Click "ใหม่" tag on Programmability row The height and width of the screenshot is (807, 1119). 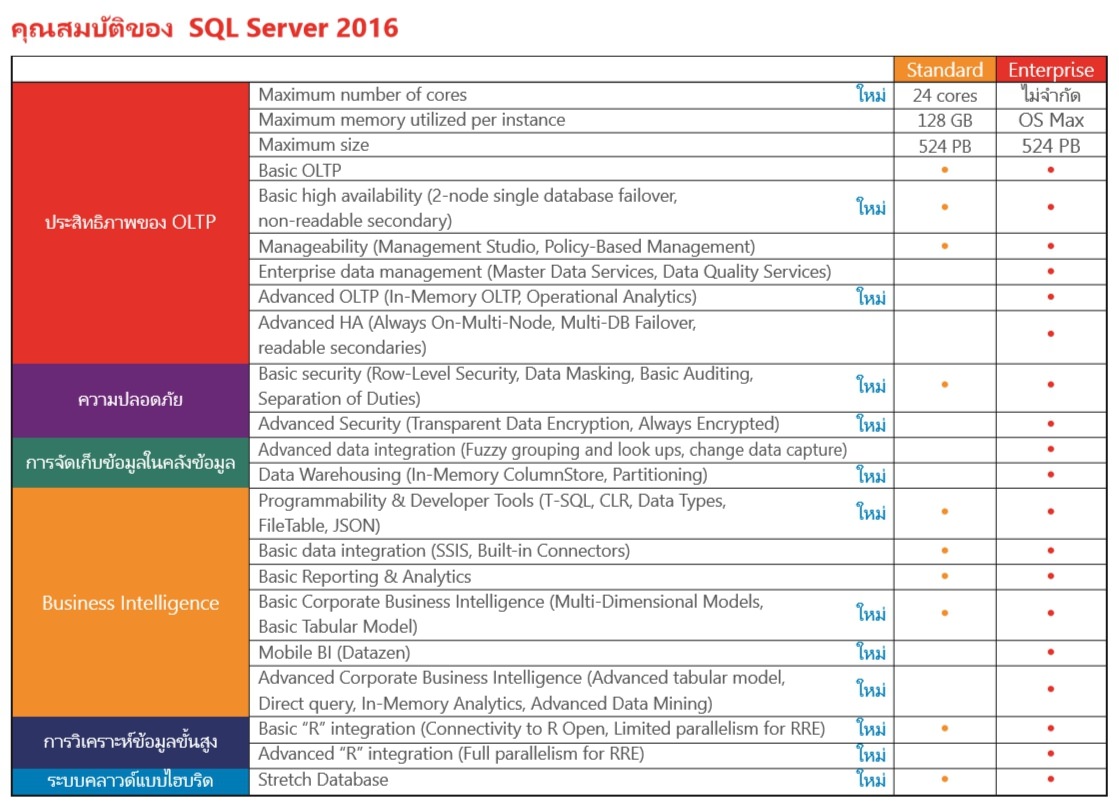(871, 512)
